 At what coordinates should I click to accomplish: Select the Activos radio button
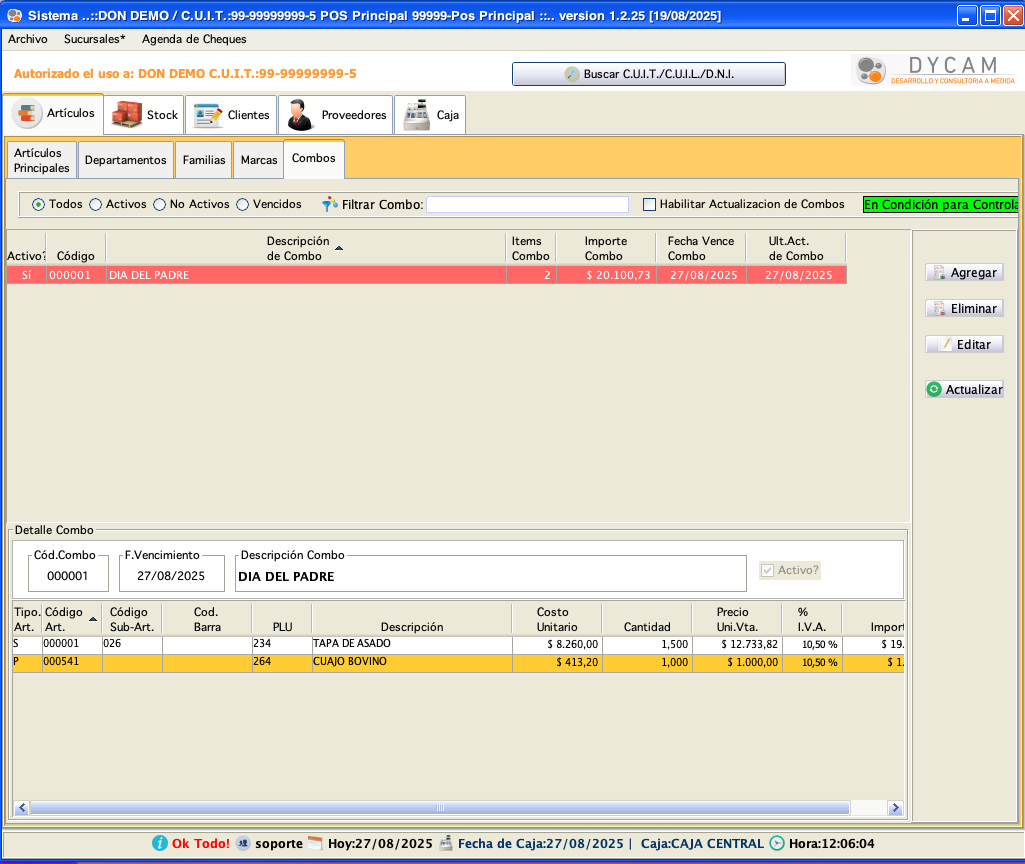point(96,204)
